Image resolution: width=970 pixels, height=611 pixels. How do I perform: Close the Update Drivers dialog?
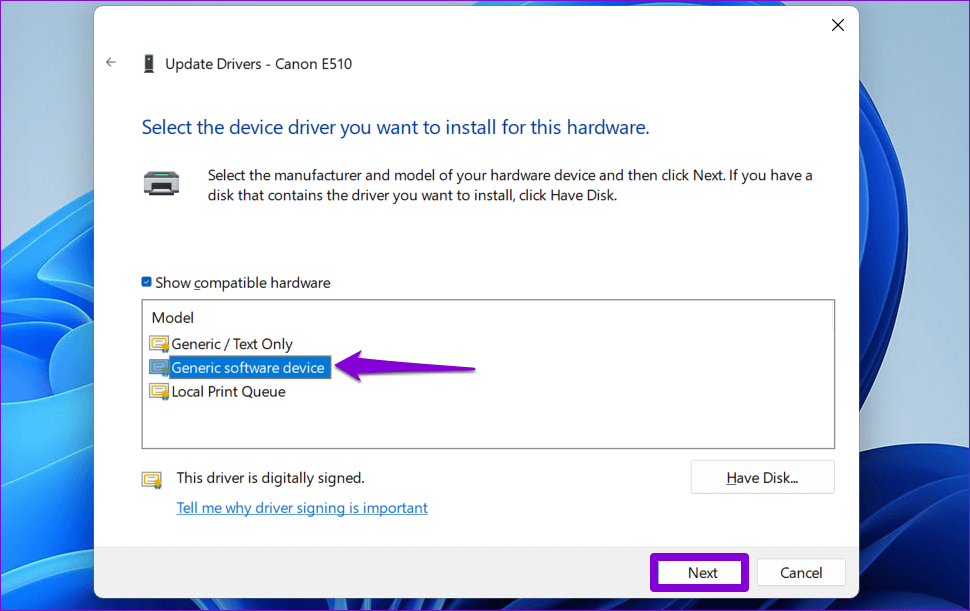(x=838, y=25)
